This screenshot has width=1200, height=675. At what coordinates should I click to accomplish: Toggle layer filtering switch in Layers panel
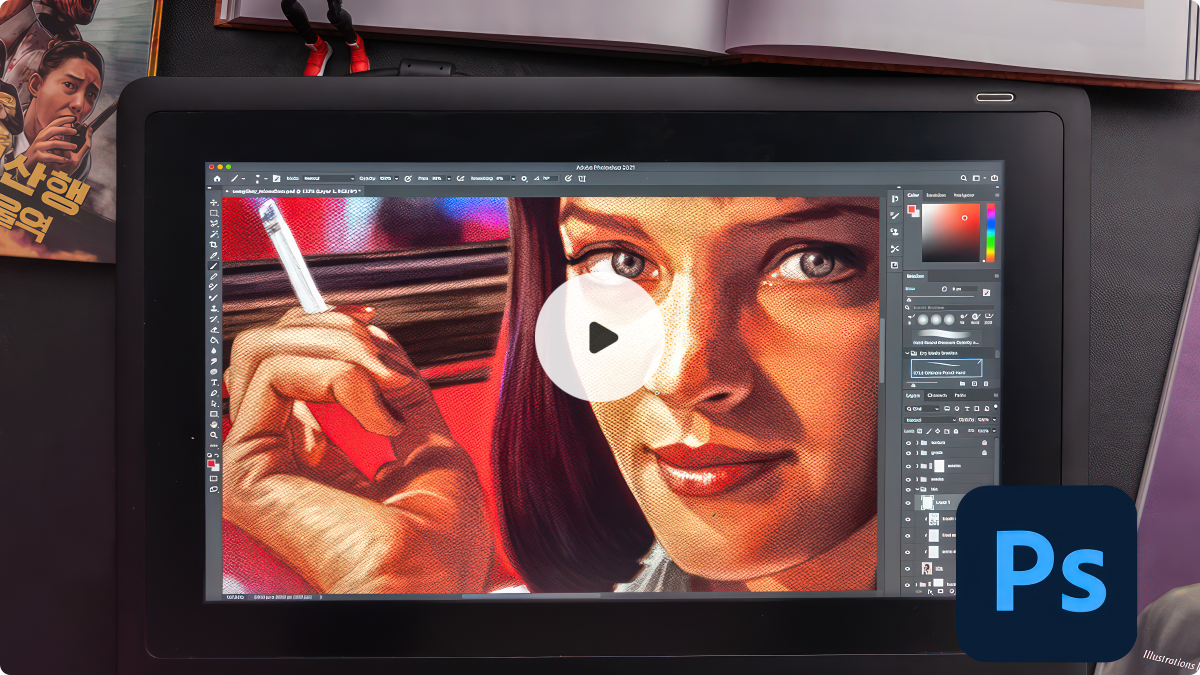coord(996,406)
